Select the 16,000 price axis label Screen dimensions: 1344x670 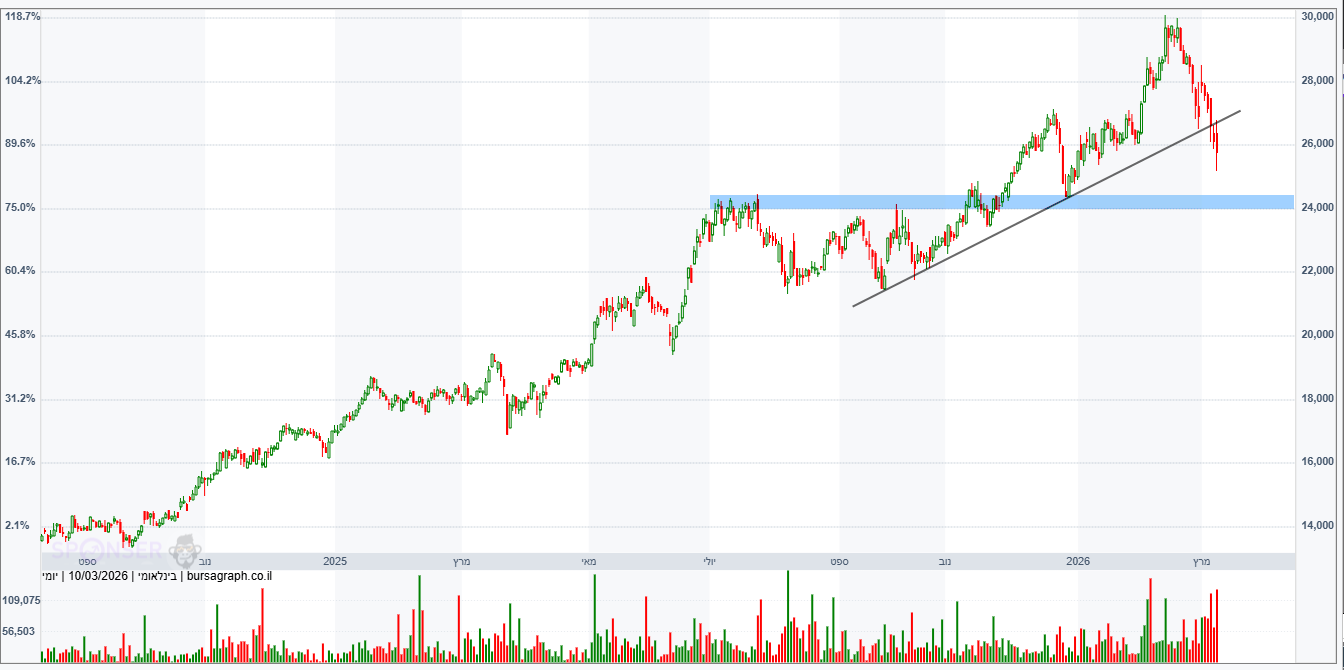click(x=1316, y=462)
